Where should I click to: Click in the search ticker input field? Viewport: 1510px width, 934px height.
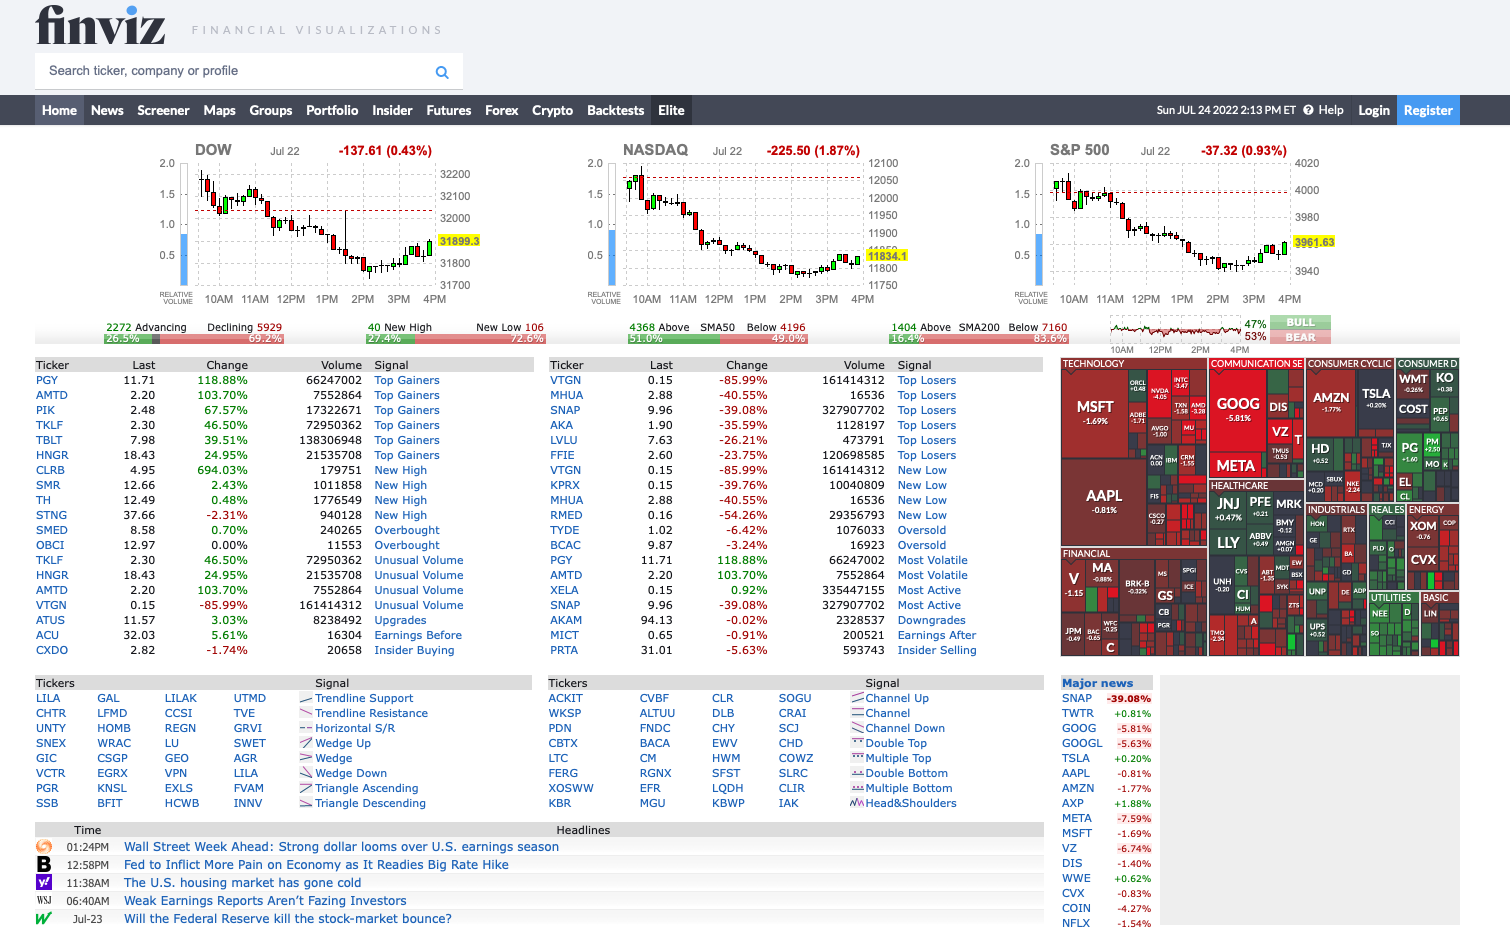click(235, 71)
